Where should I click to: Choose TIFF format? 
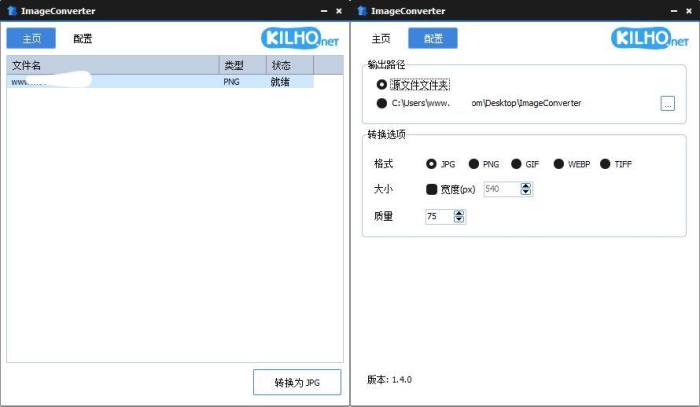605,164
